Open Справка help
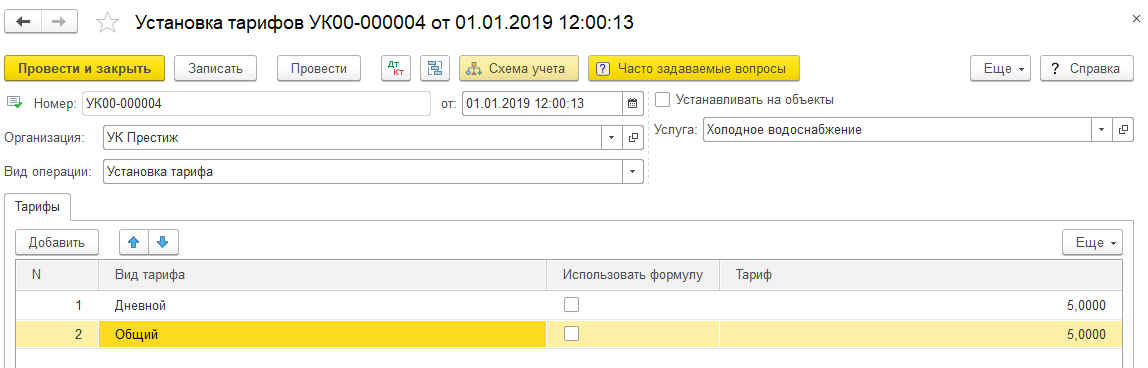Screen dimensions: 1148x368 (x=1086, y=69)
